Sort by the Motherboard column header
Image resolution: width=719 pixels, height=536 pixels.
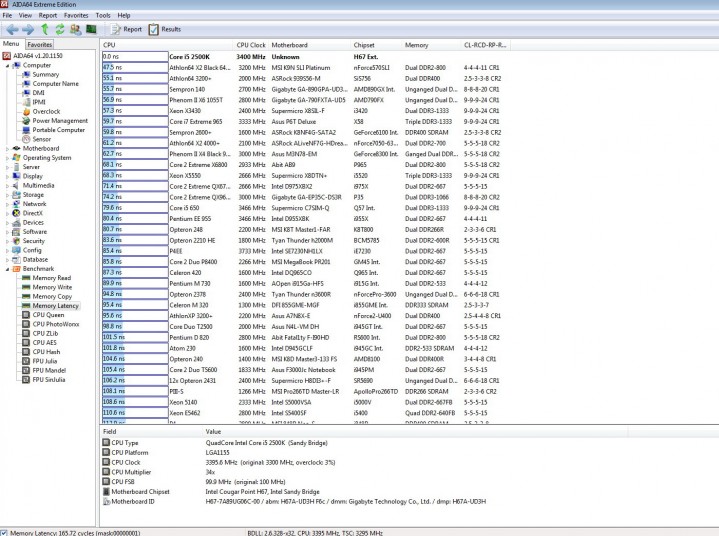[x=310, y=45]
